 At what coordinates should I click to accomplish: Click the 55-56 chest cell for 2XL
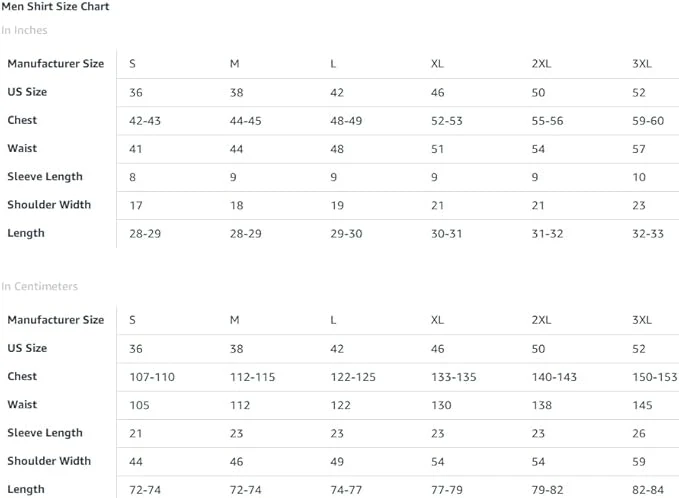coord(547,120)
